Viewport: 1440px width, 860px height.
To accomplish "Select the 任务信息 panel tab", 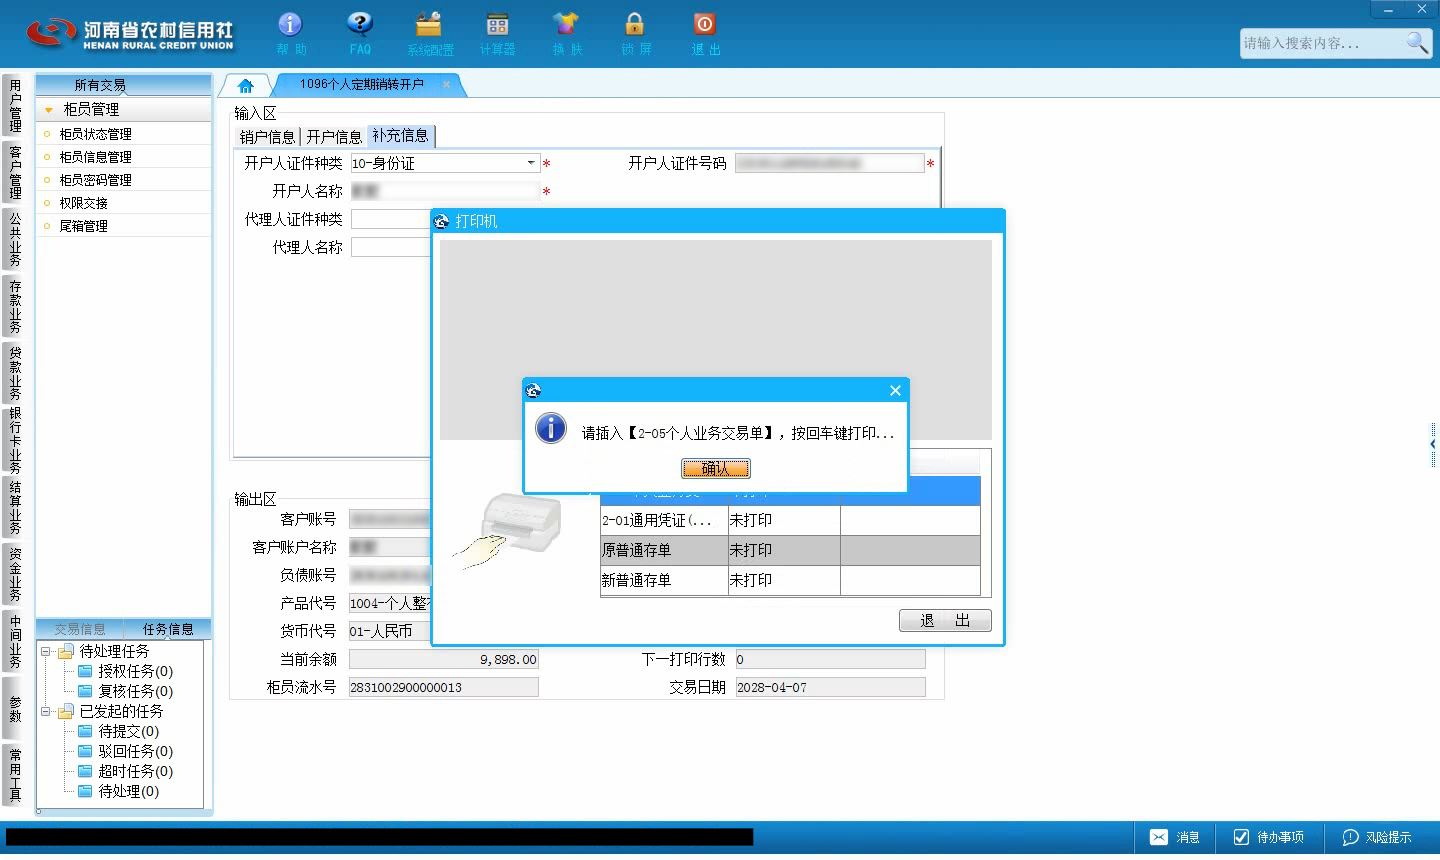I will pyautogui.click(x=168, y=629).
